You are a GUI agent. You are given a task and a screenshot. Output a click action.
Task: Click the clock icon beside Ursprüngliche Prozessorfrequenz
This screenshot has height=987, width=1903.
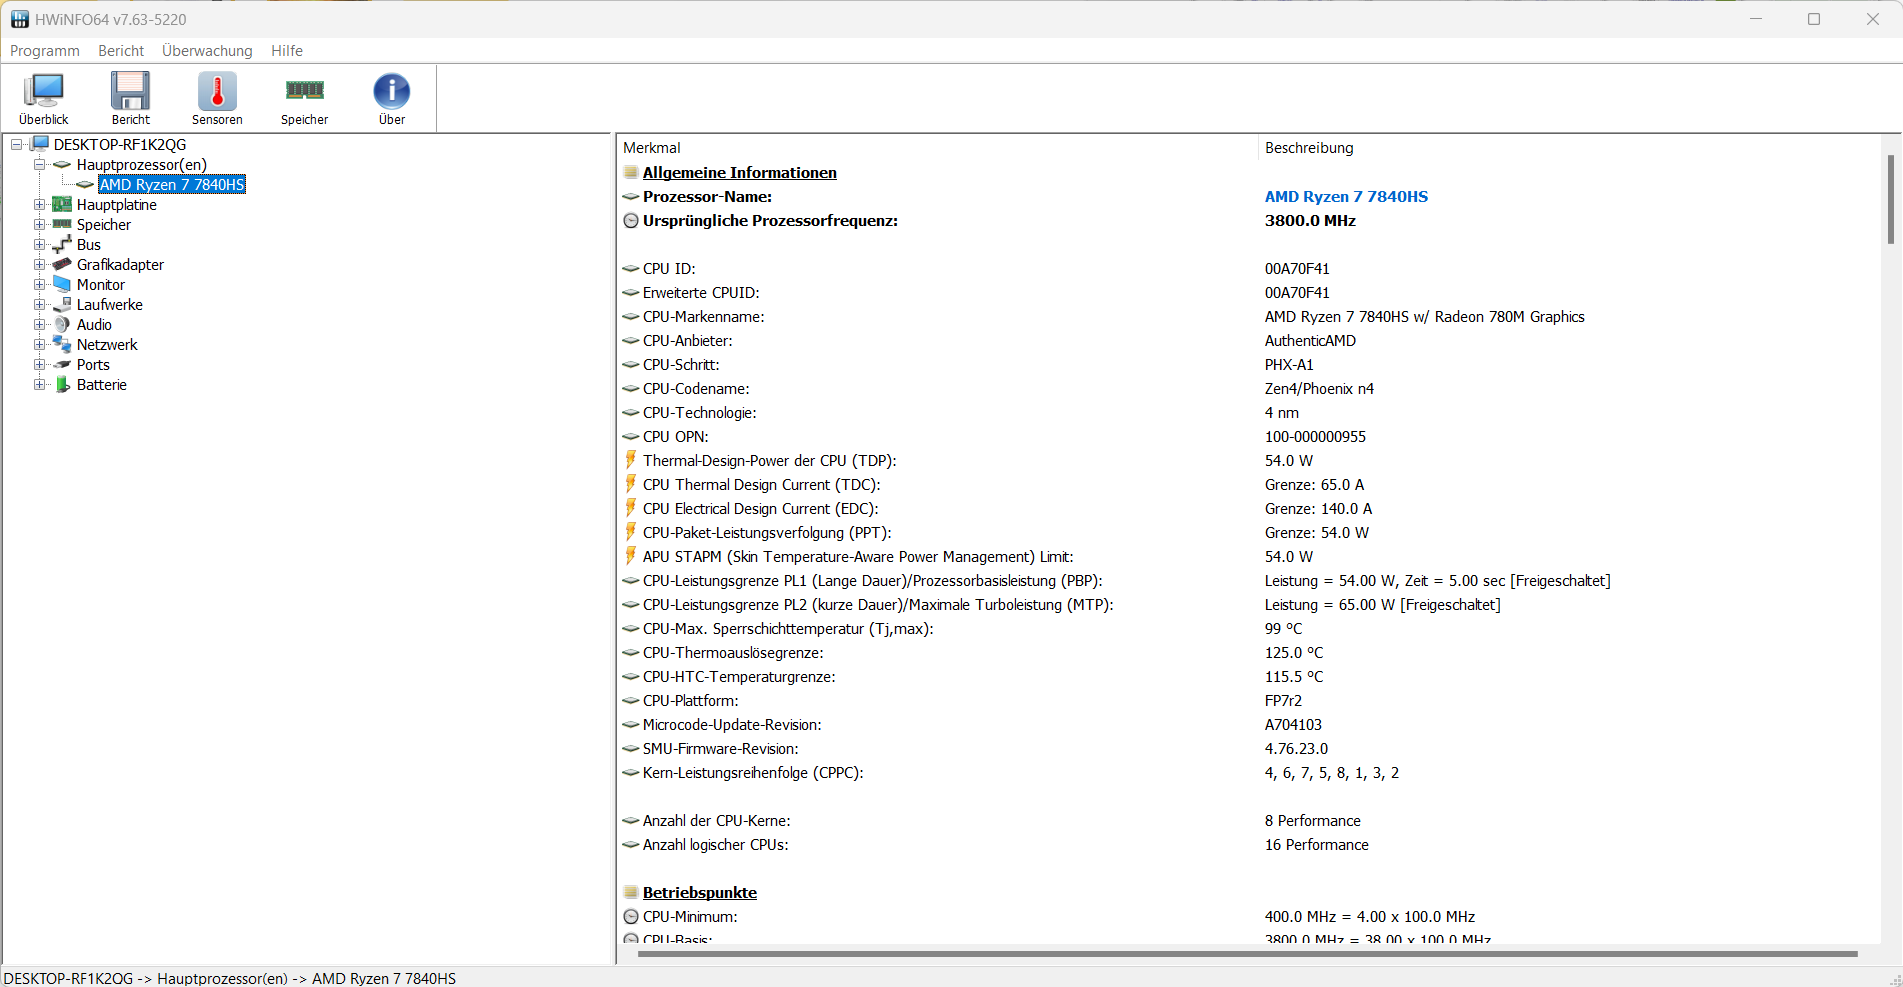[631, 220]
